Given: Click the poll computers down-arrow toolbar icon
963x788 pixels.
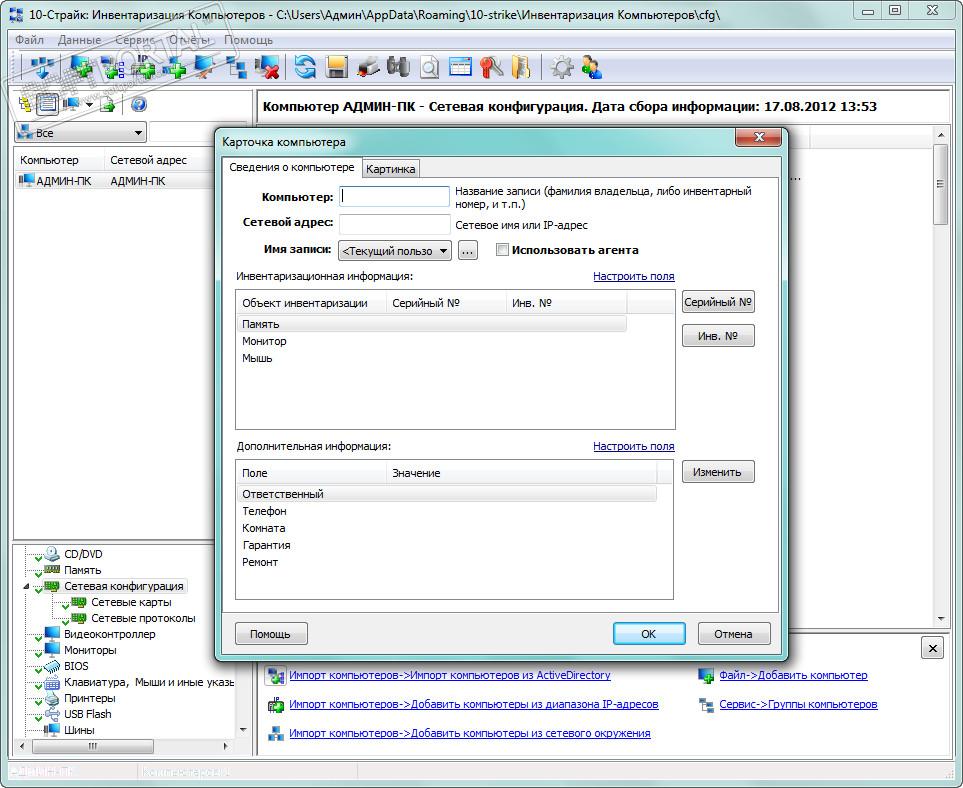Looking at the screenshot, I should click(x=42, y=68).
